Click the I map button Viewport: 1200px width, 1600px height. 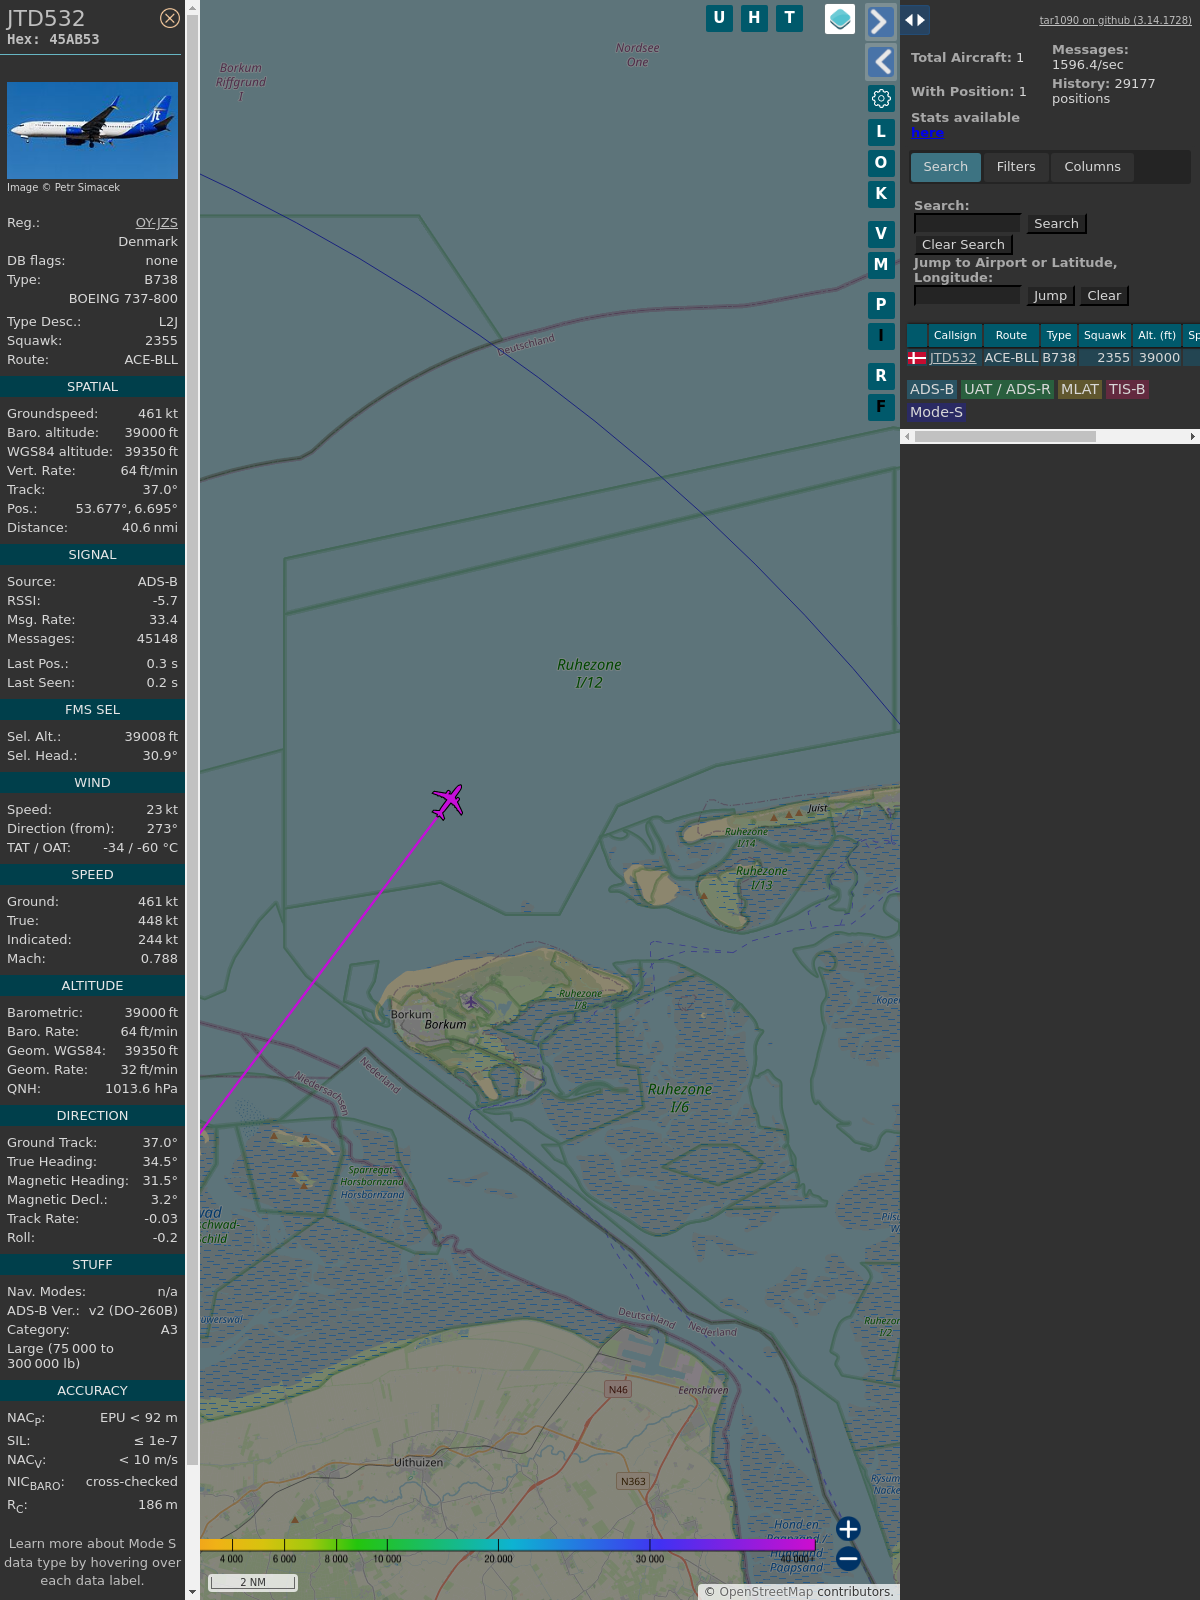(x=881, y=336)
